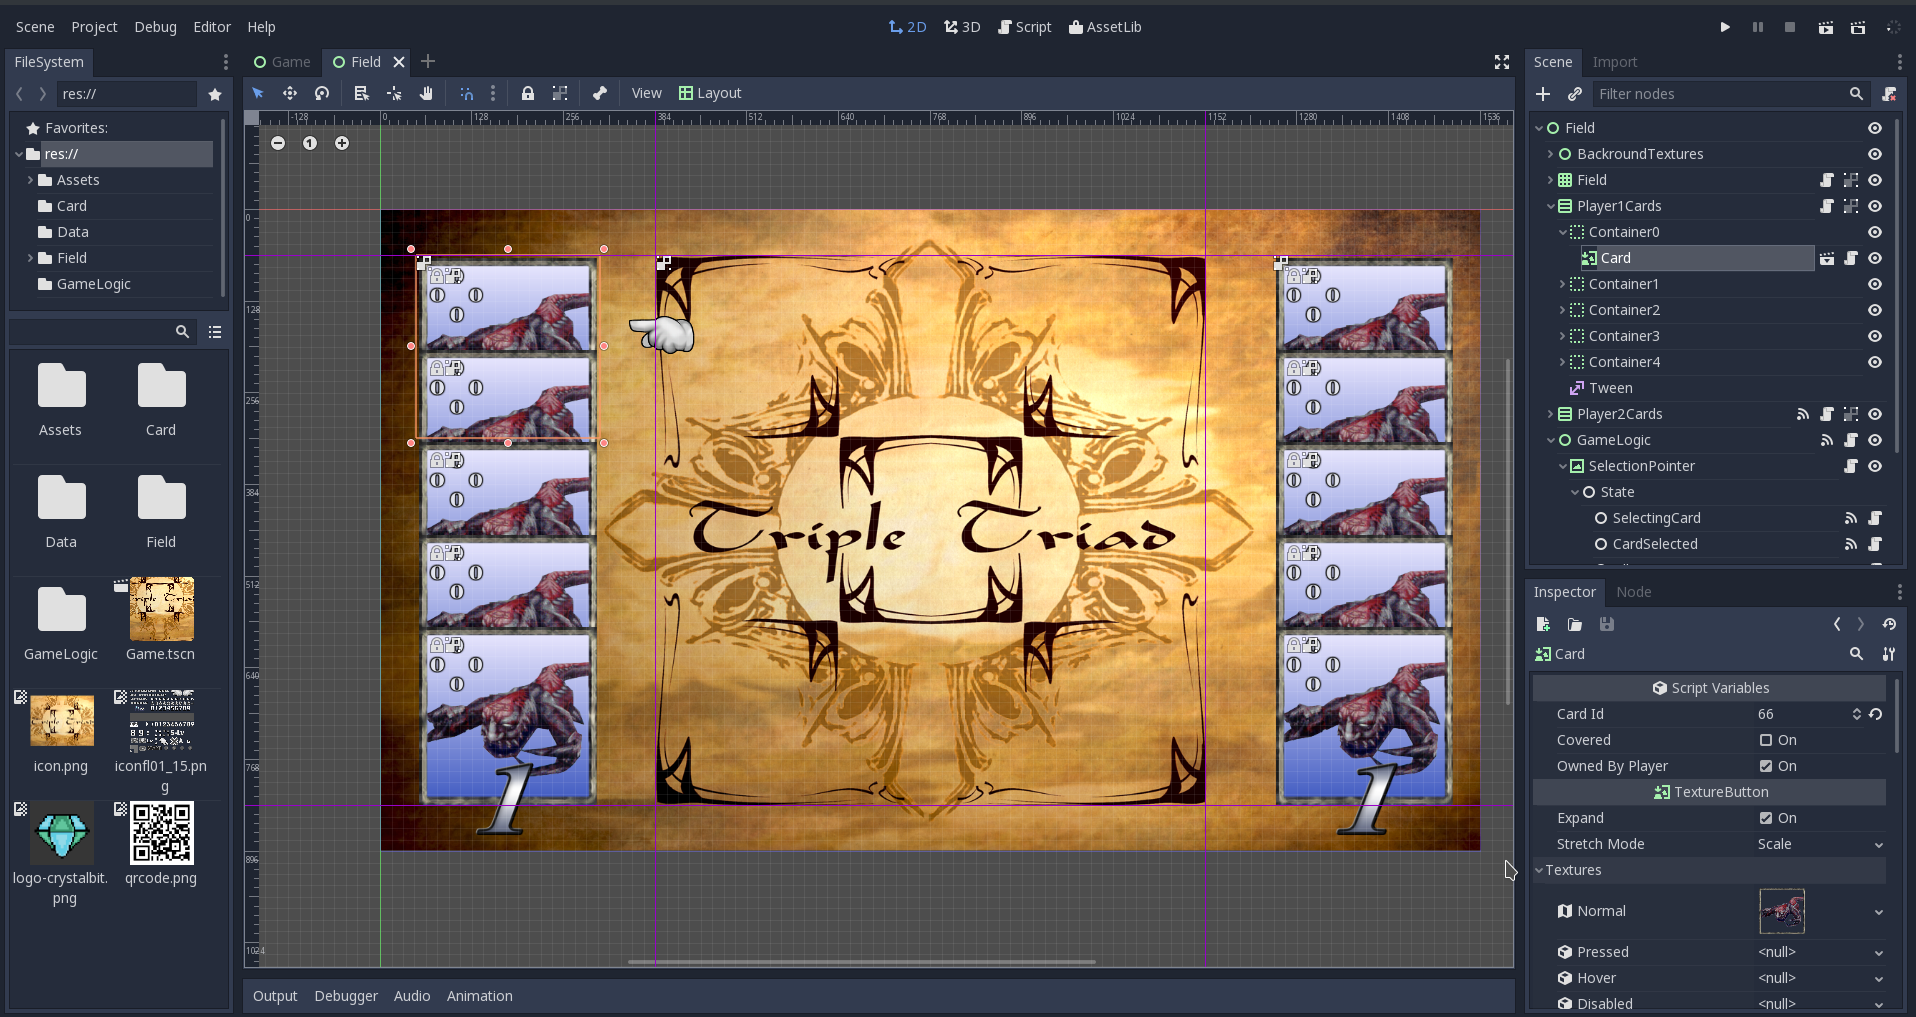The image size is (1916, 1017).
Task: Expand the Assets folder in FileSystem tree
Action: 30,180
